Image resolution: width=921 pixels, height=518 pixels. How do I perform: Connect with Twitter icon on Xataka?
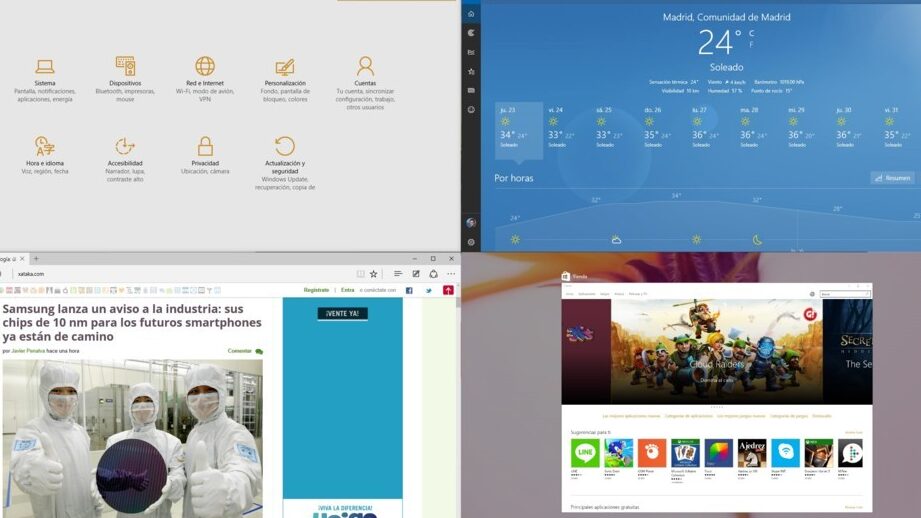pos(429,290)
